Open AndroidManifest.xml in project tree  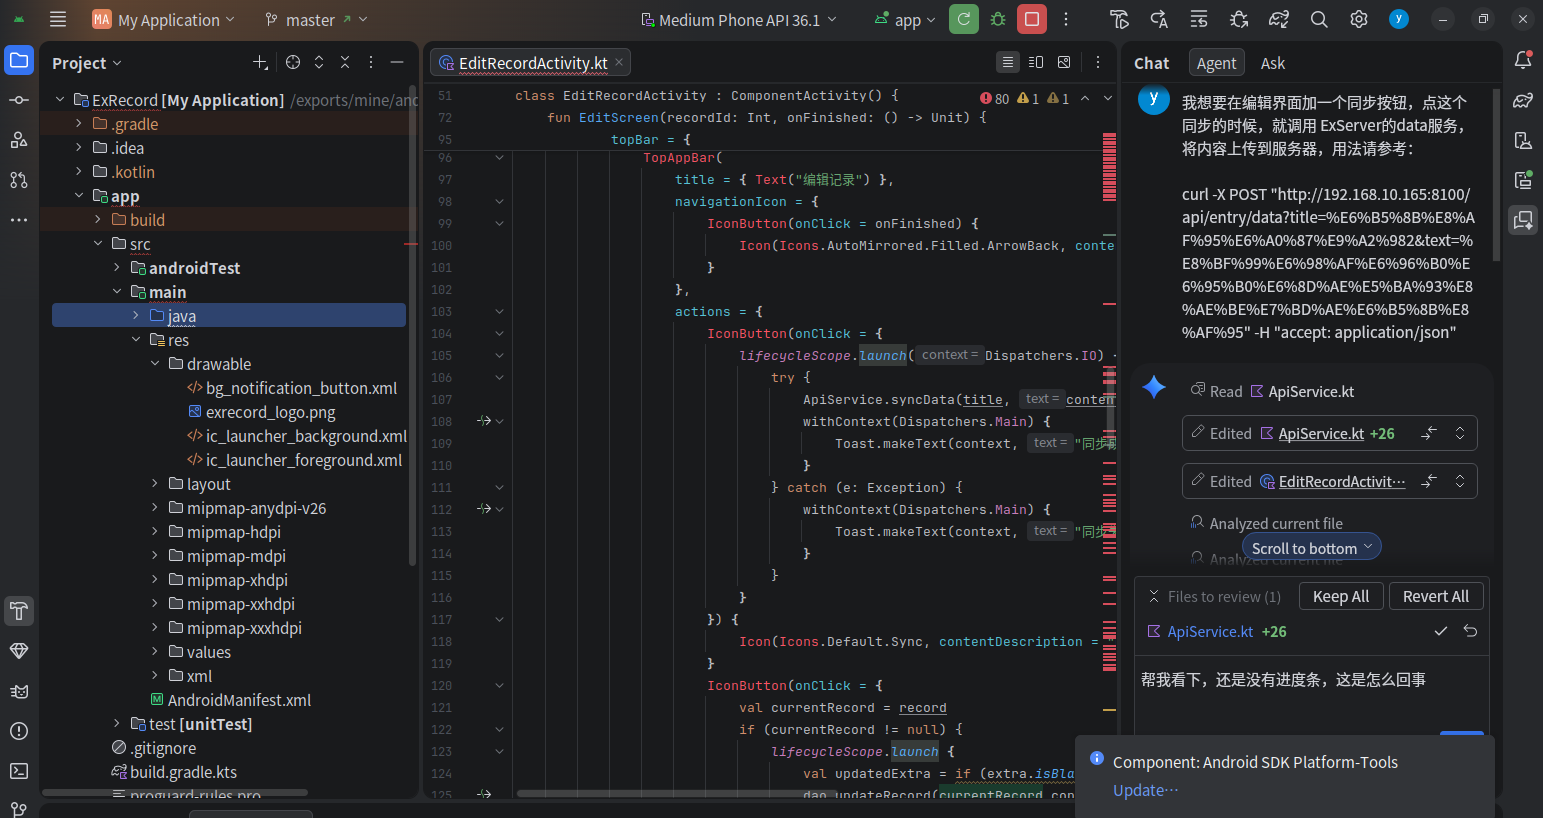pyautogui.click(x=239, y=700)
